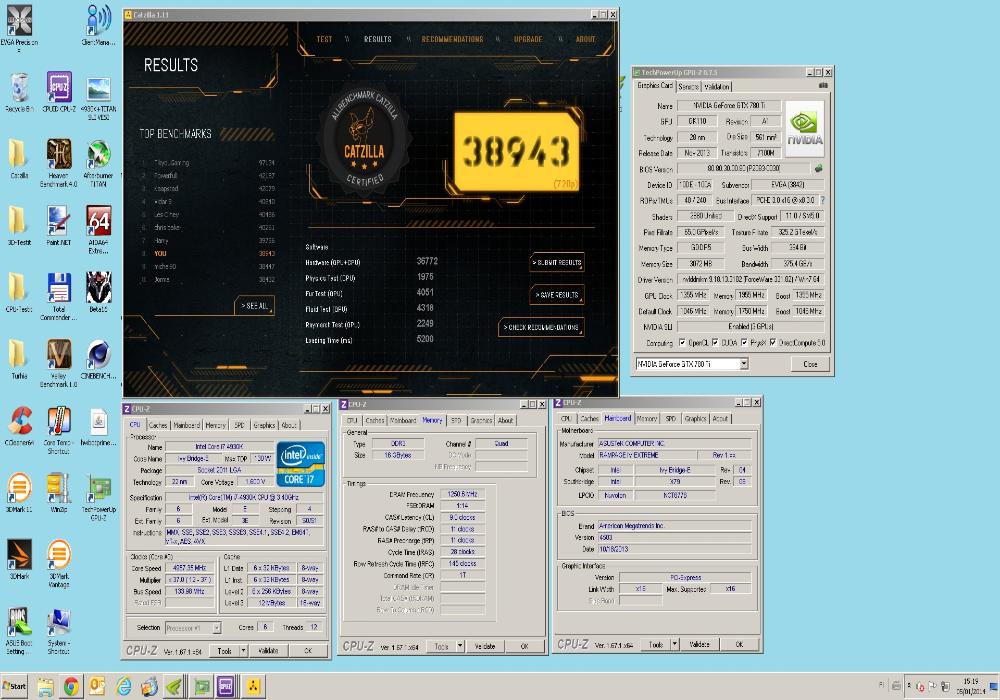This screenshot has height=700, width=1000.
Task: Open the RECOMMENDATIONS tab in Catzilla
Action: [x=452, y=39]
